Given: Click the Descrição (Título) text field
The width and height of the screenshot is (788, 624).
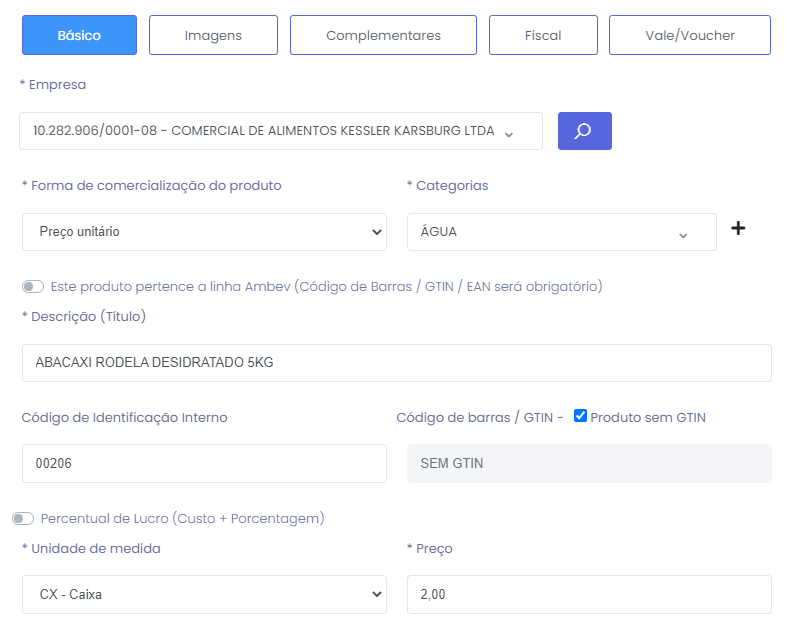Looking at the screenshot, I should [396, 363].
